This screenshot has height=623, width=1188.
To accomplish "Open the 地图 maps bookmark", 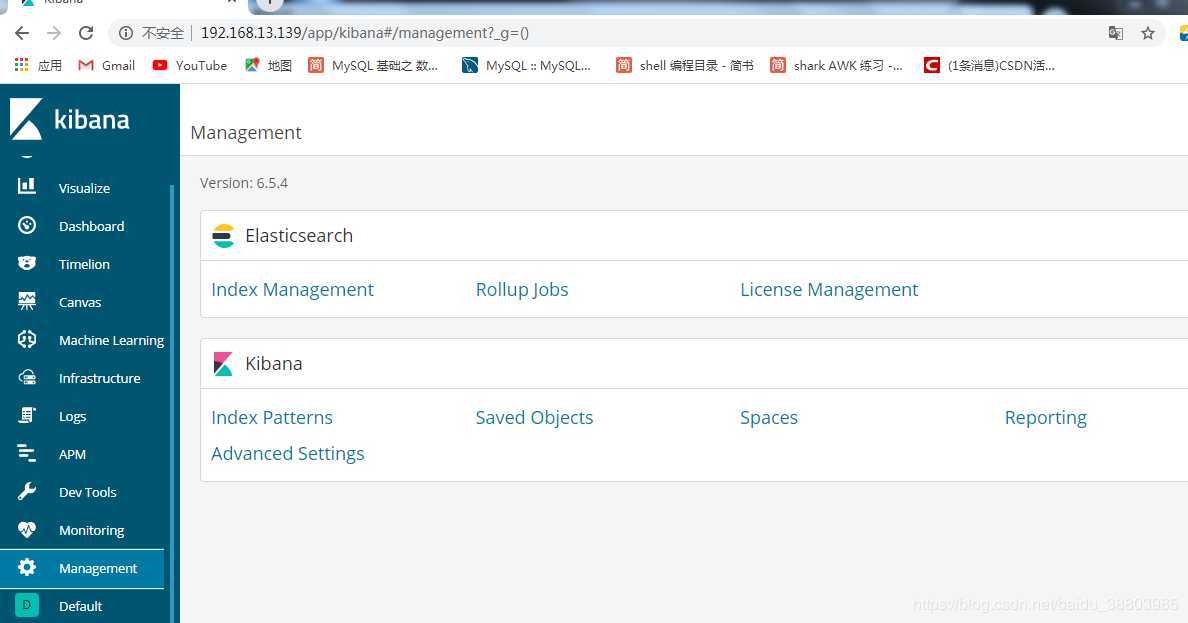I will [x=268, y=65].
